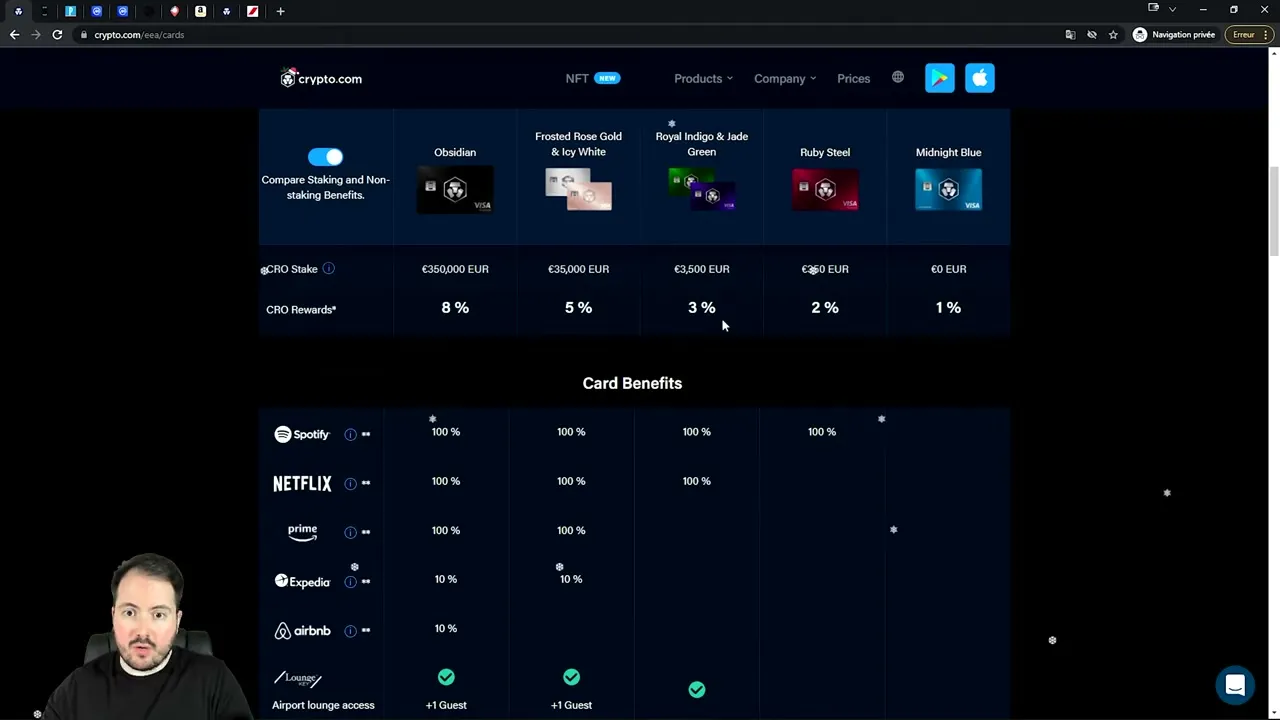
Task: Go to the Prices page
Action: click(x=853, y=78)
